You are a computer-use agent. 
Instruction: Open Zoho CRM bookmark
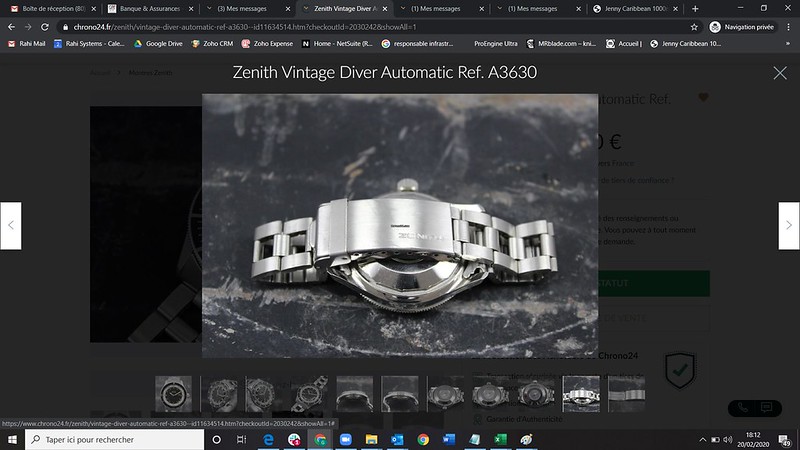212,44
